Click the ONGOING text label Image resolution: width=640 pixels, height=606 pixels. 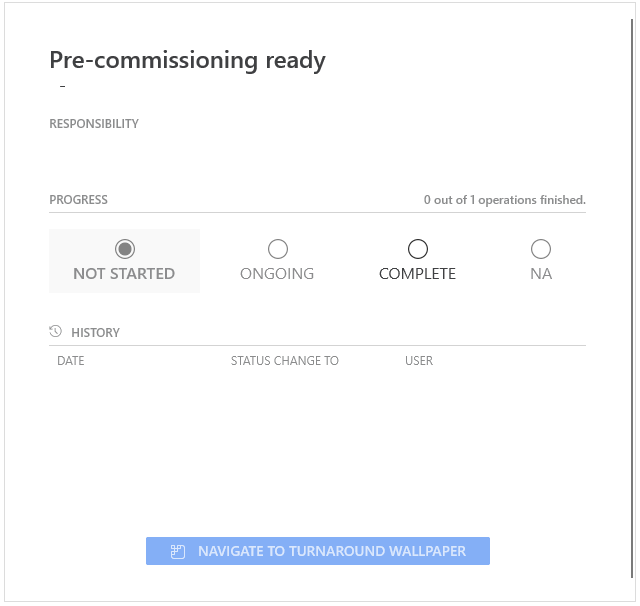tap(277, 274)
